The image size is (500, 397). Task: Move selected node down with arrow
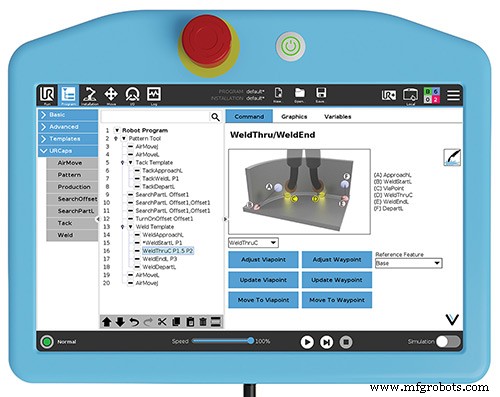pyautogui.click(x=120, y=322)
